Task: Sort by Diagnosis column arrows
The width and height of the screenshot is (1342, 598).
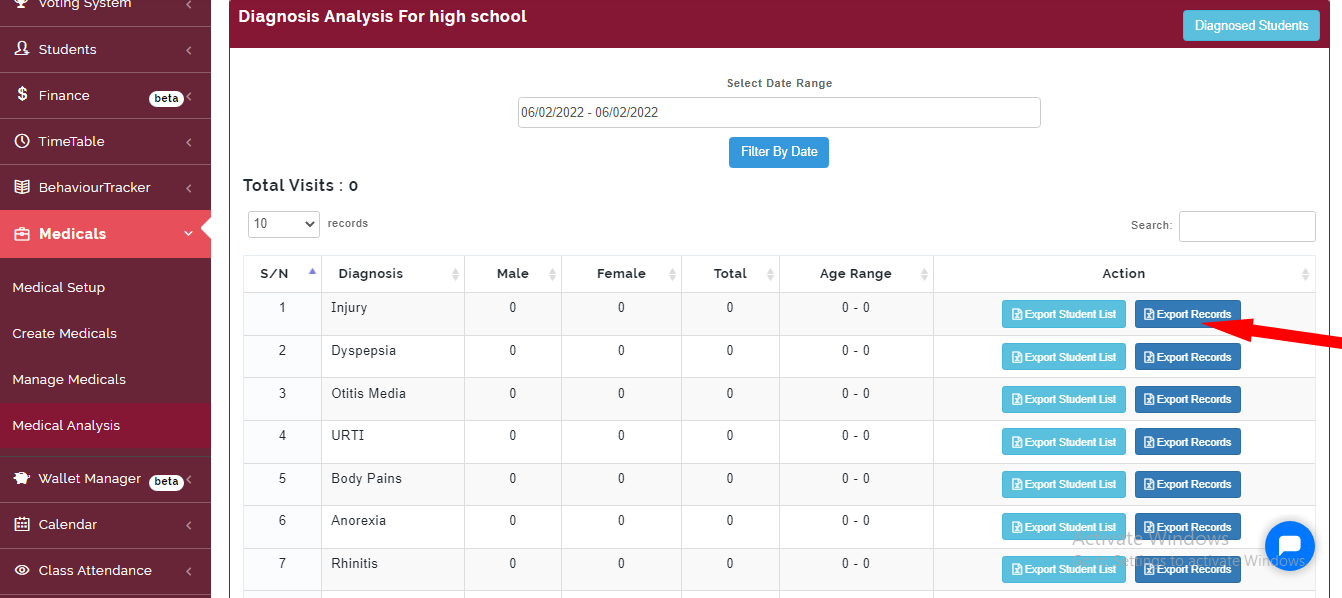Action: coord(456,274)
